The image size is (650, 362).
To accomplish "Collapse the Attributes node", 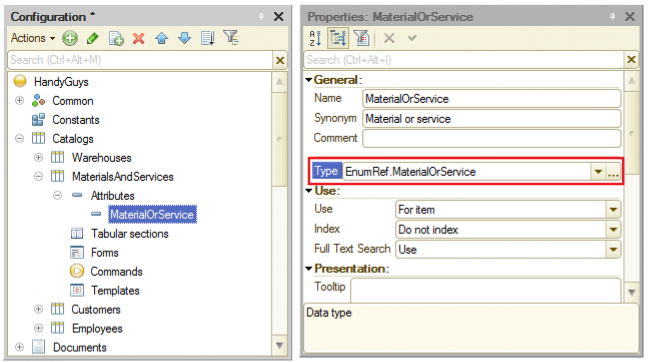I will [x=58, y=195].
